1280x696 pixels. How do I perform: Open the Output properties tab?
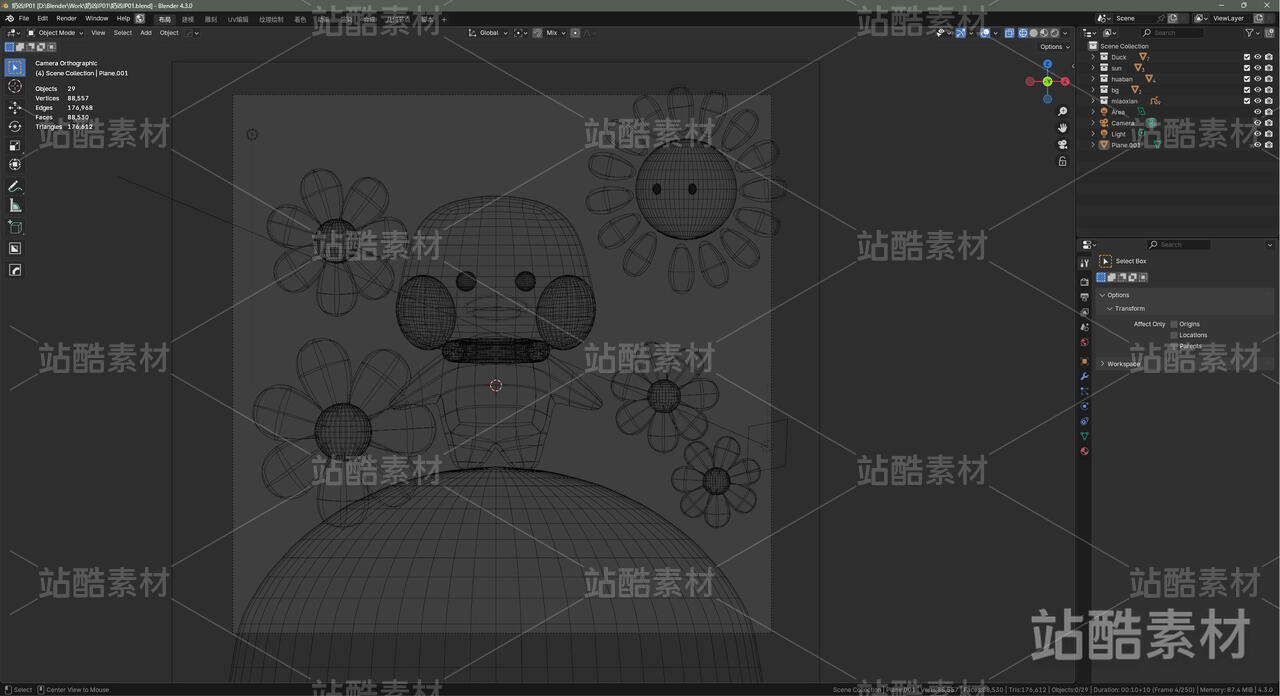click(x=1084, y=297)
